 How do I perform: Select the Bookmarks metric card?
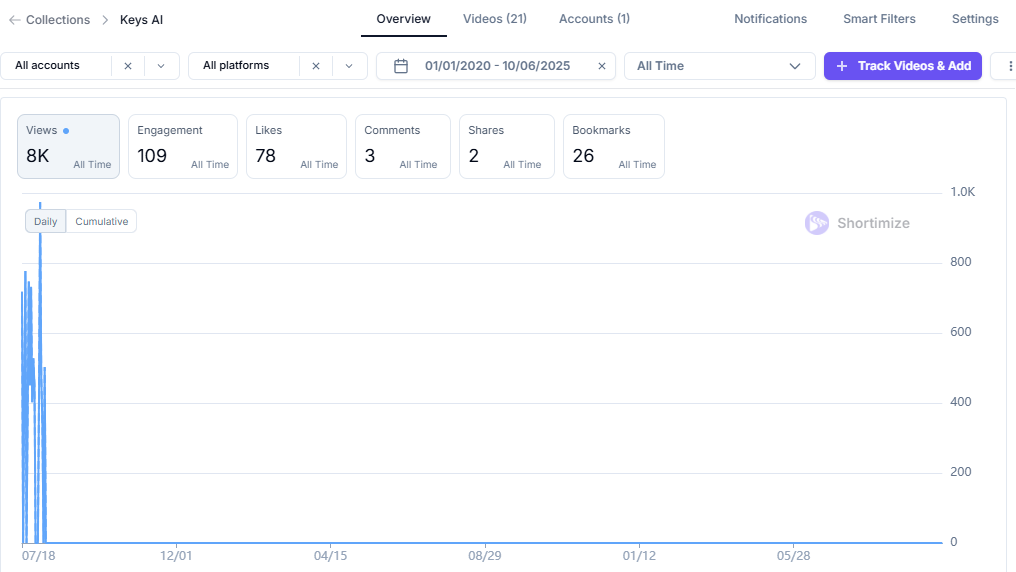click(613, 146)
